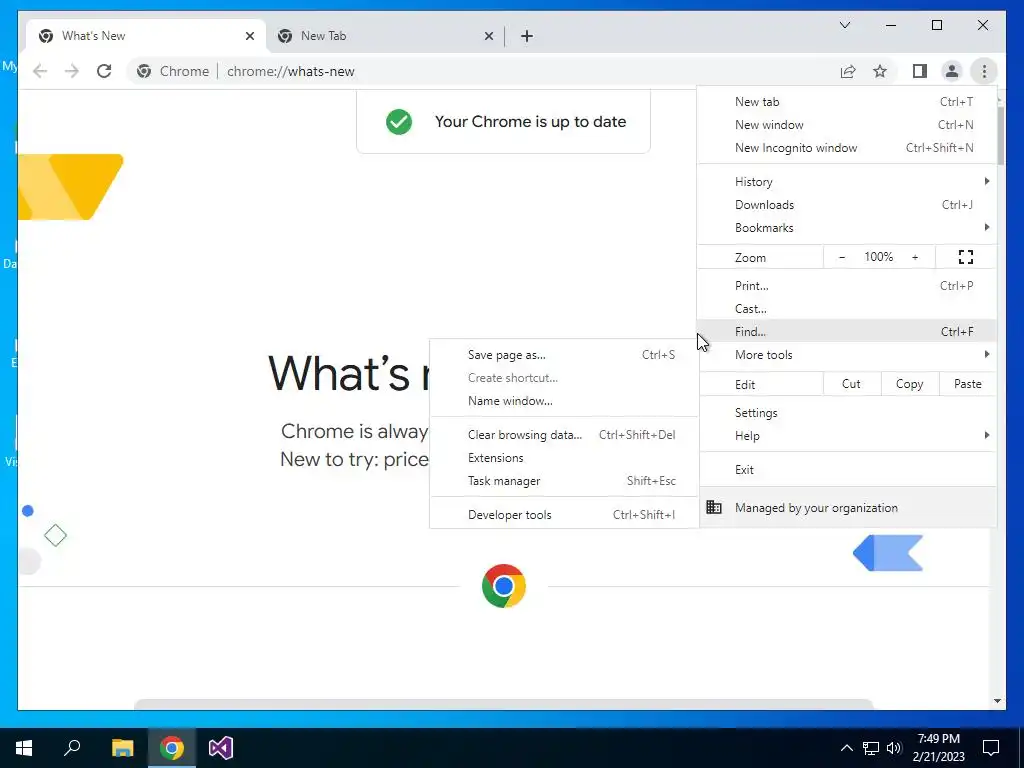This screenshot has width=1024, height=768.
Task: Decrease zoom with minus button
Action: click(x=842, y=257)
